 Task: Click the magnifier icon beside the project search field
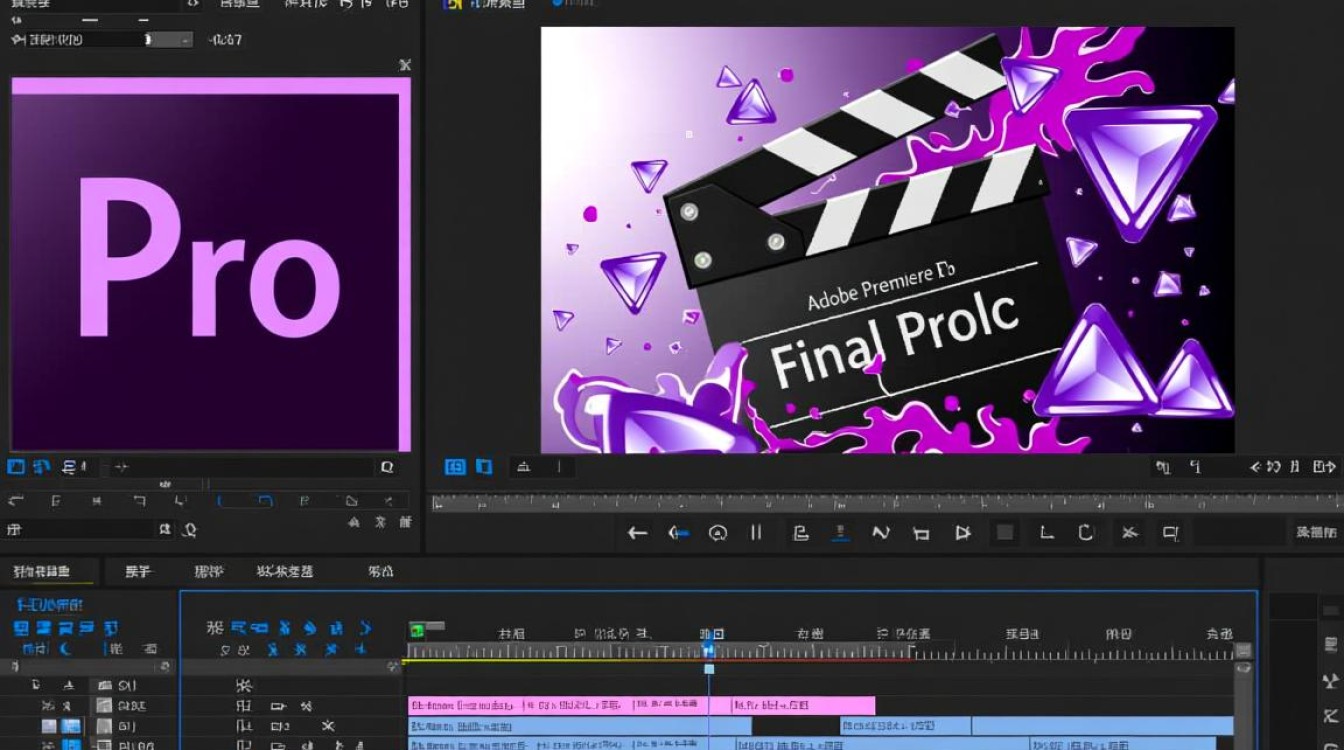pyautogui.click(x=189, y=529)
